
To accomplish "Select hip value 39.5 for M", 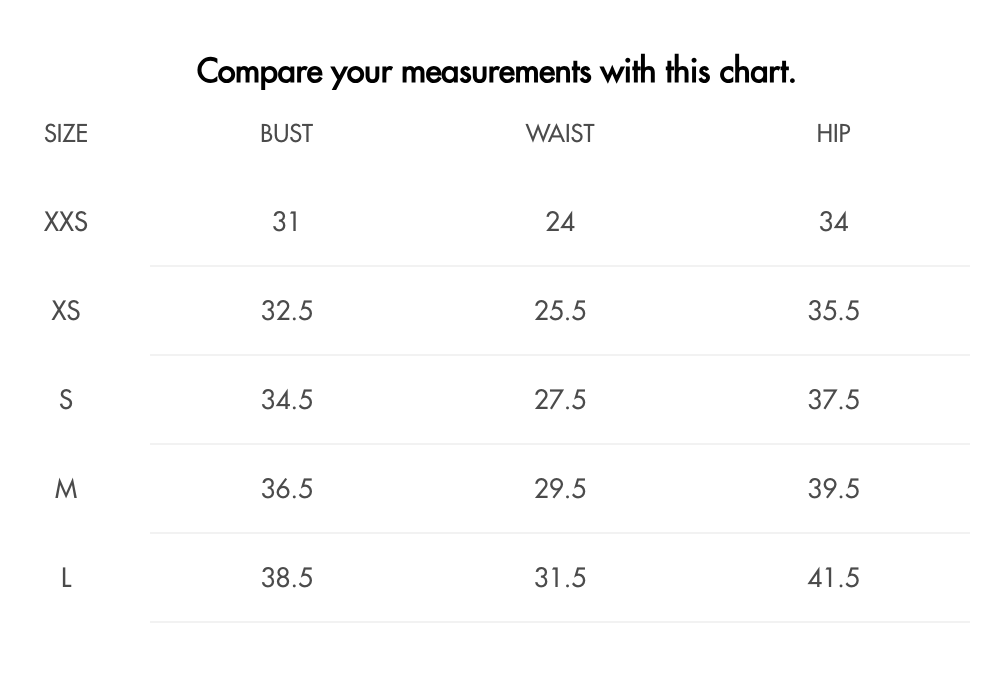I will (833, 489).
